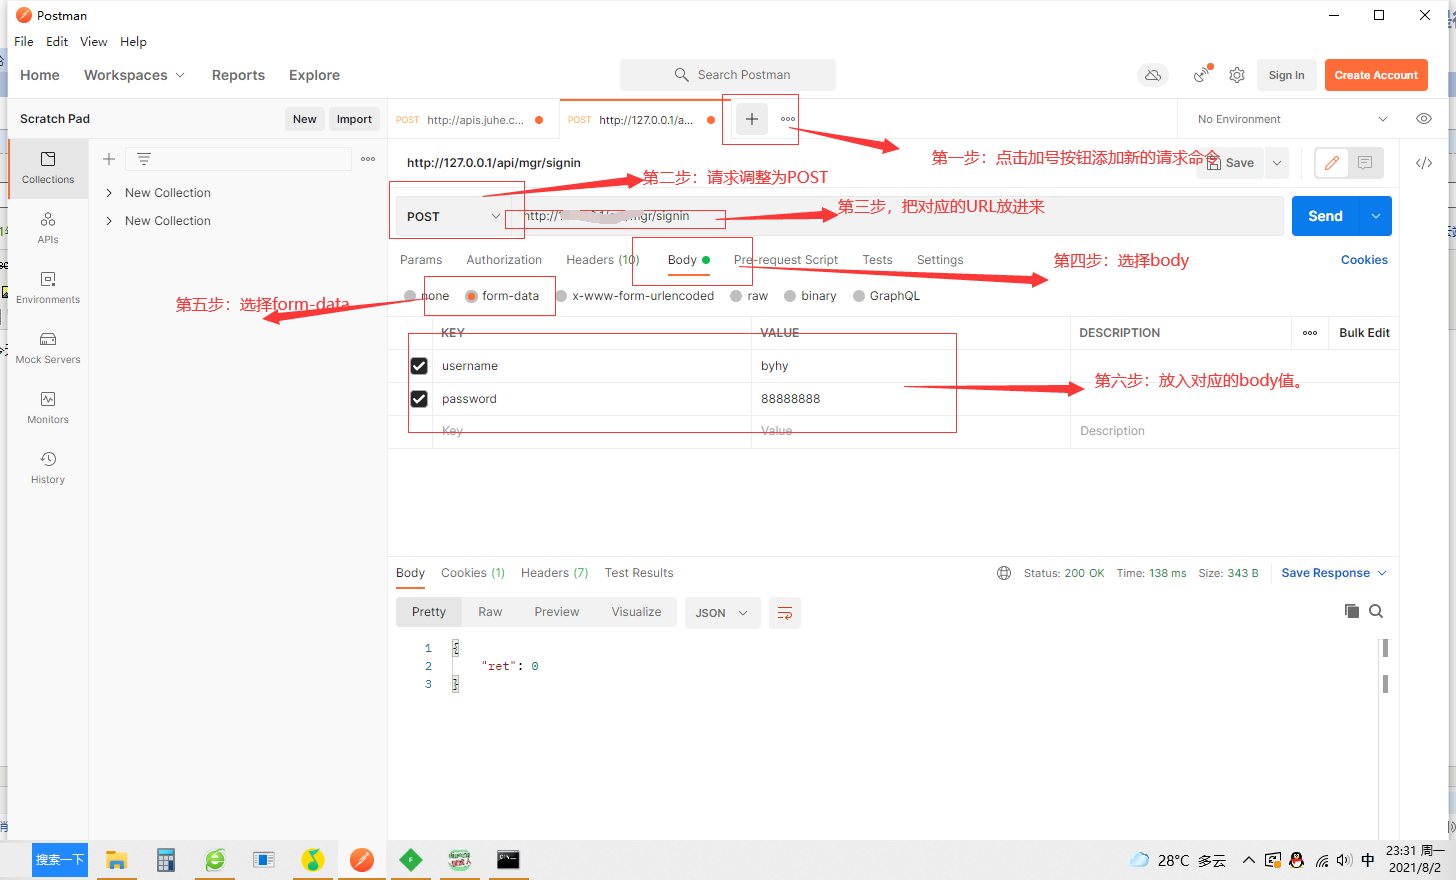The height and width of the screenshot is (880, 1456).
Task: Switch to the response Cookies (1) tab
Action: [x=473, y=573]
